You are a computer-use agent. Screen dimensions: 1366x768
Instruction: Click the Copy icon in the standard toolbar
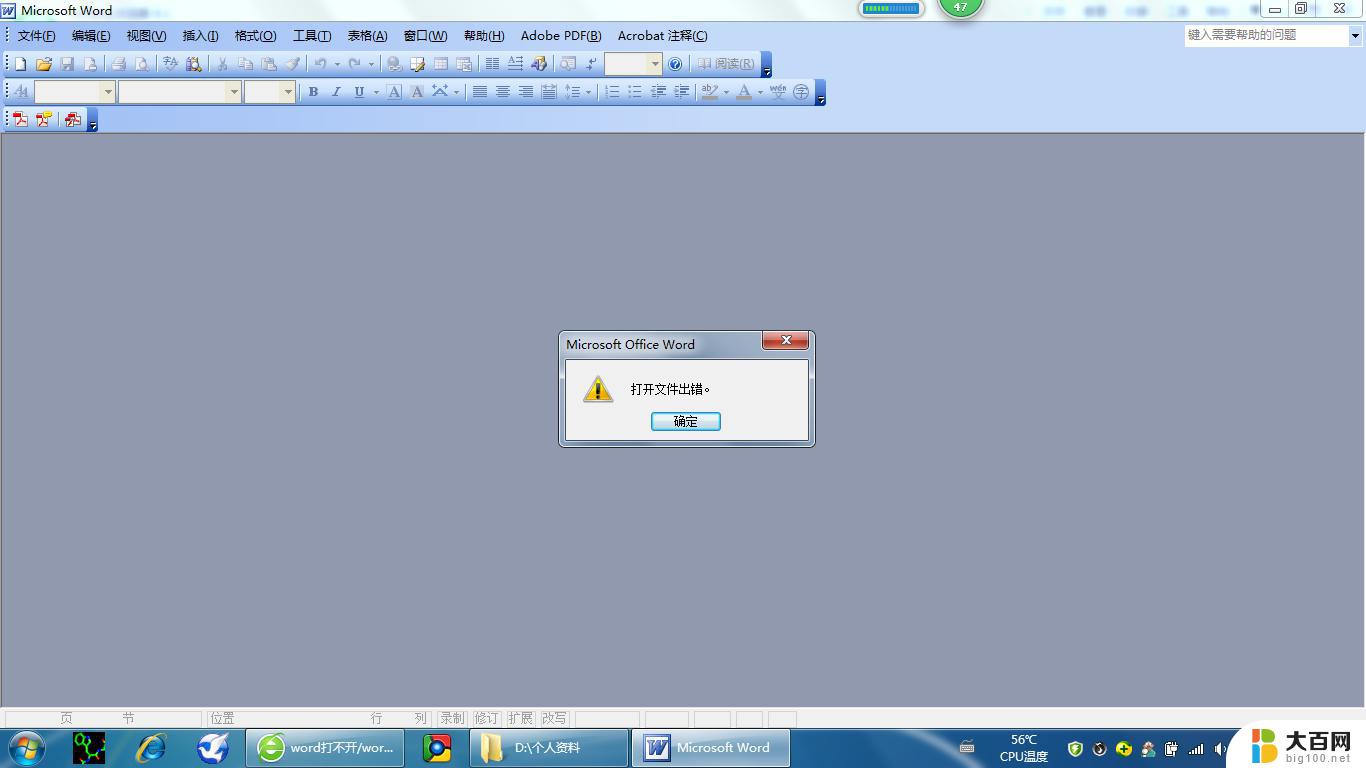[x=245, y=64]
